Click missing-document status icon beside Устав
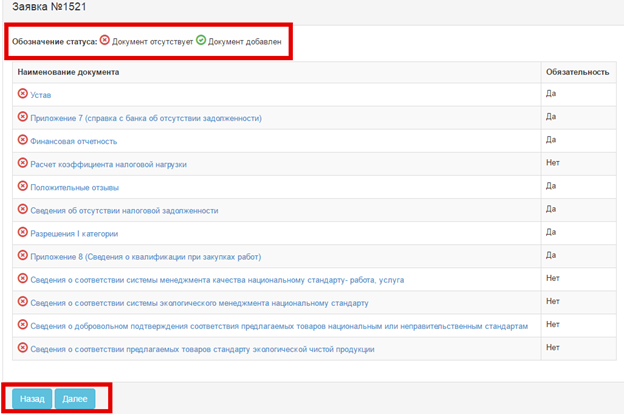Screen dimensions: 624x414 coord(23,94)
